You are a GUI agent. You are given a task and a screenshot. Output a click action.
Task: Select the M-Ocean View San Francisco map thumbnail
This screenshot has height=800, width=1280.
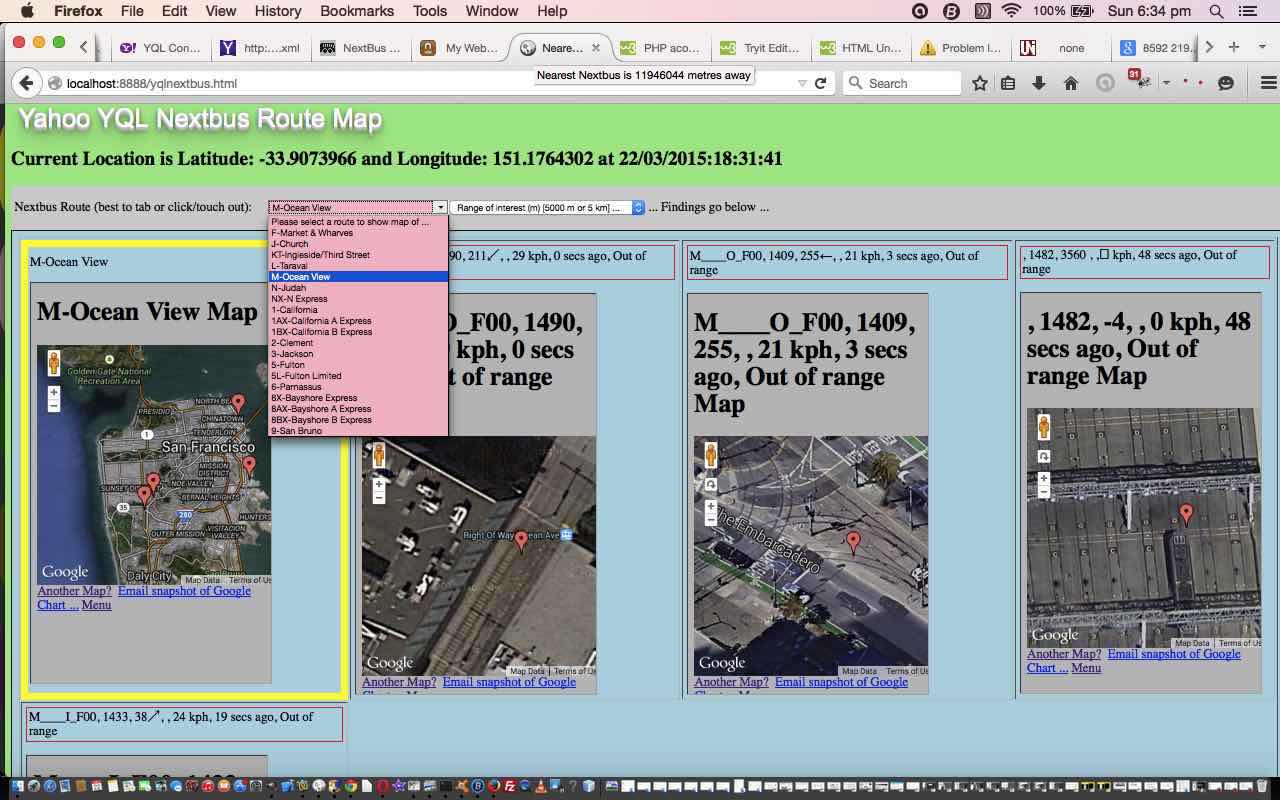(154, 465)
